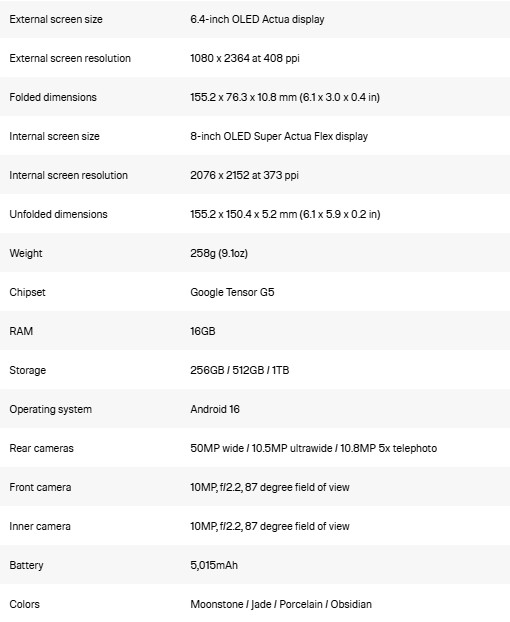Click the Weight value 258g (9.1oz)

(x=219, y=253)
